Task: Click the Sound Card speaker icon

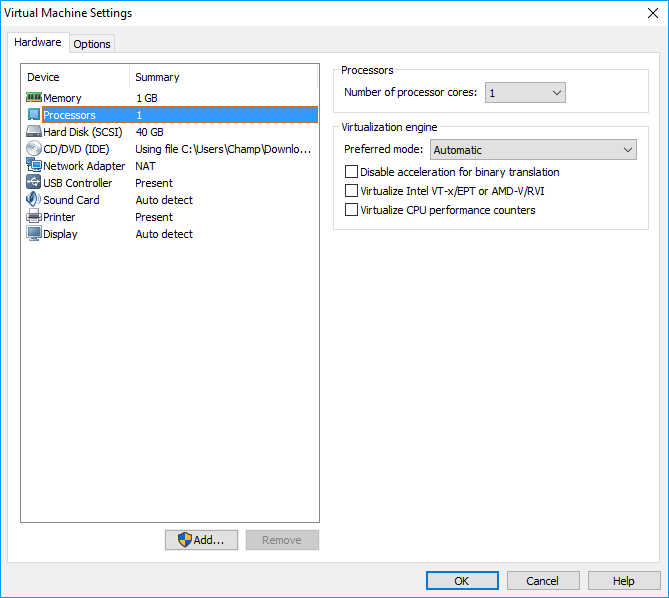Action: coord(34,199)
